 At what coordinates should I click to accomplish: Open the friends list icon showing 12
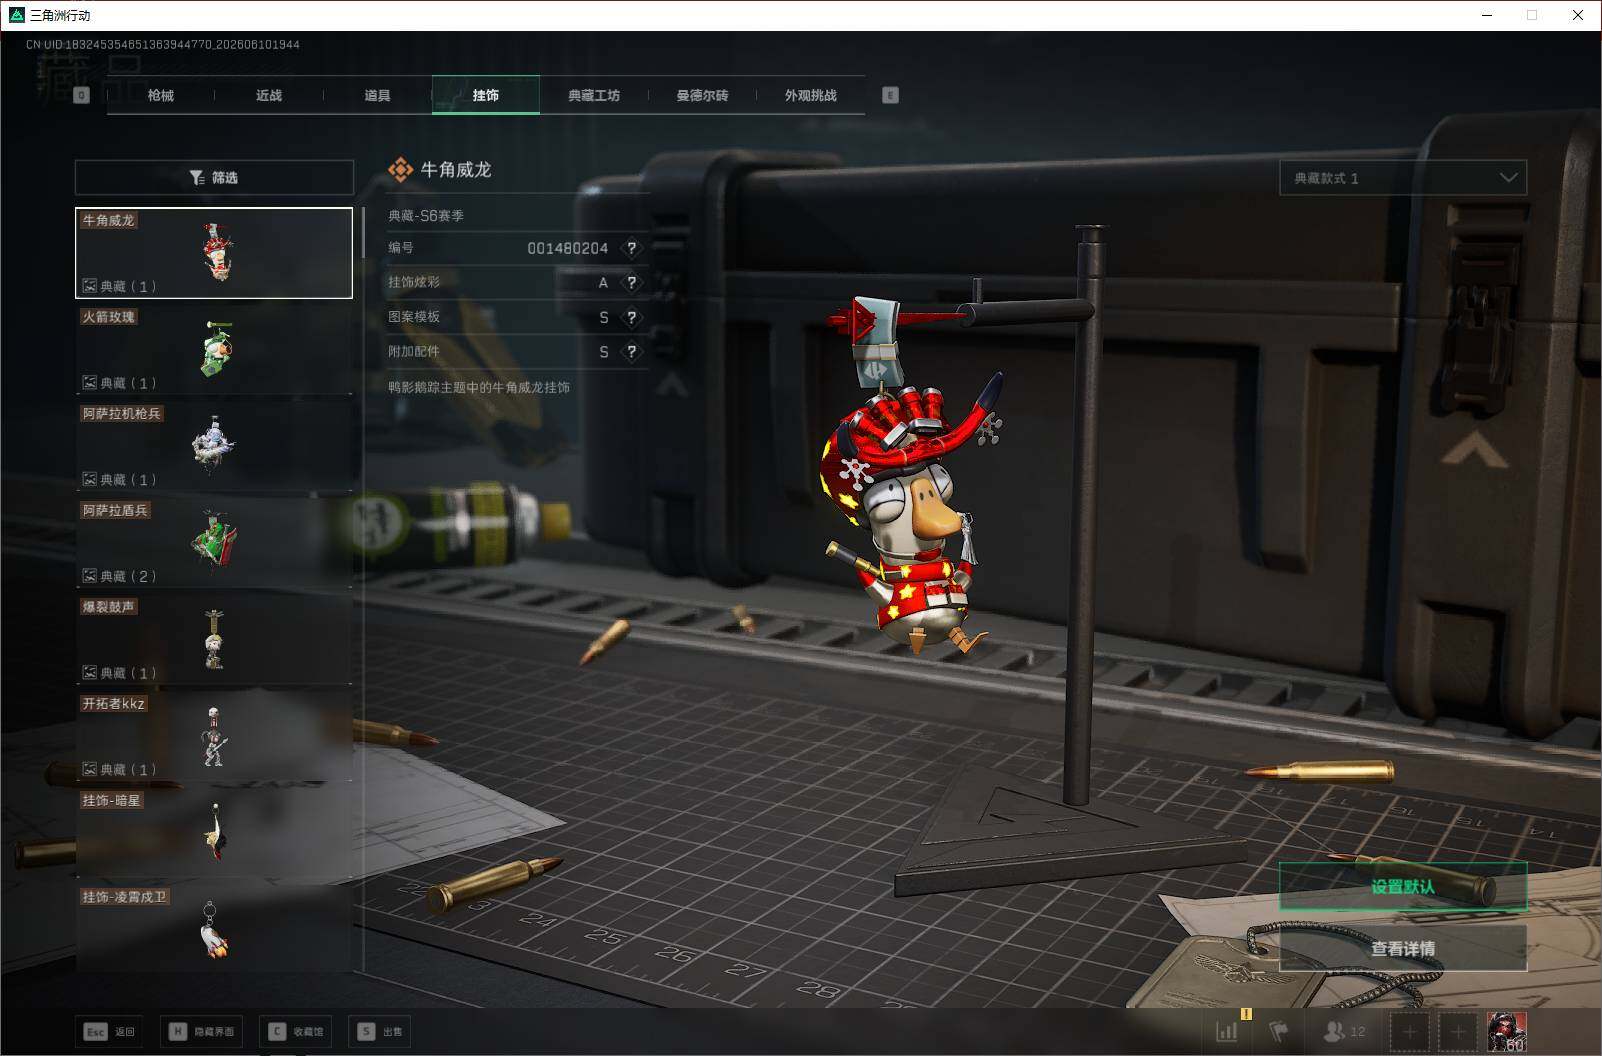pyautogui.click(x=1344, y=1032)
